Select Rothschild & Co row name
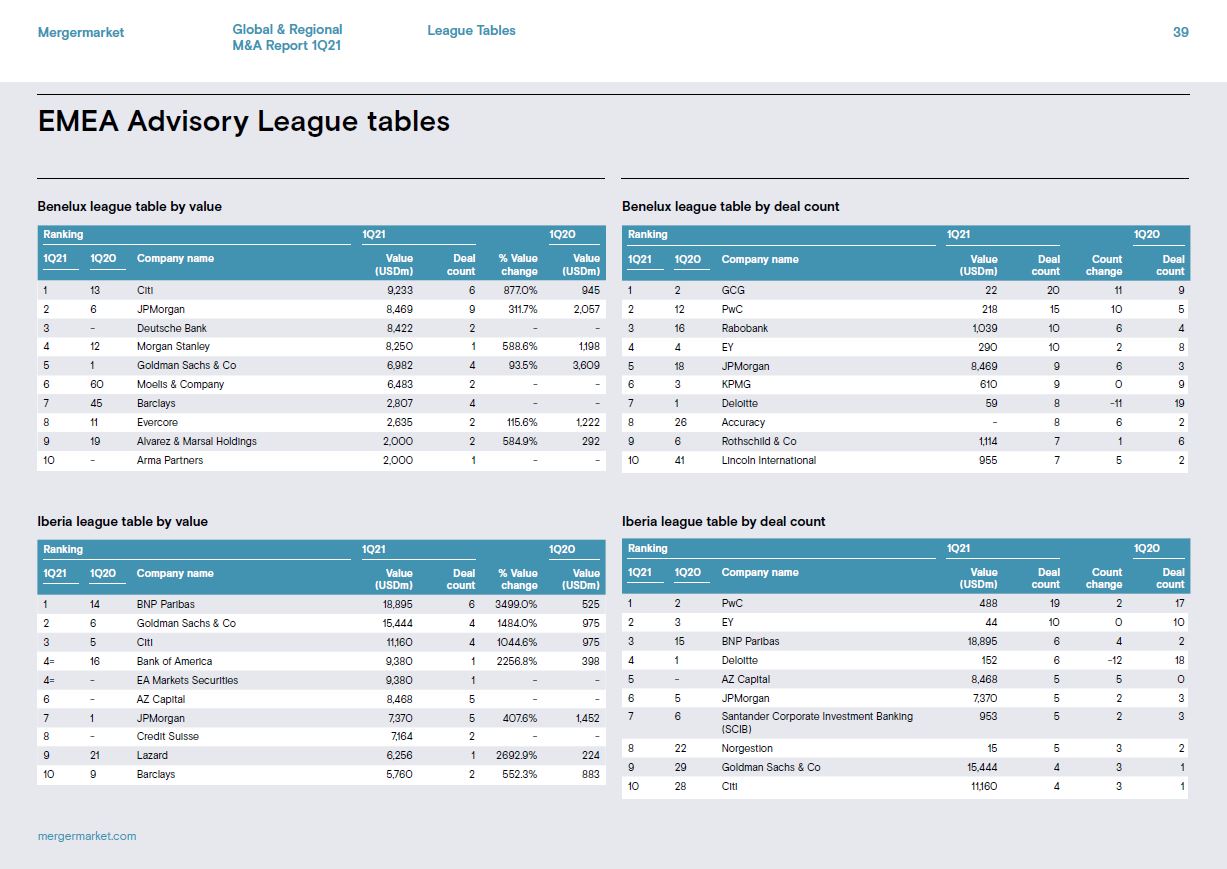Viewport: 1227px width, 869px height. [759, 441]
